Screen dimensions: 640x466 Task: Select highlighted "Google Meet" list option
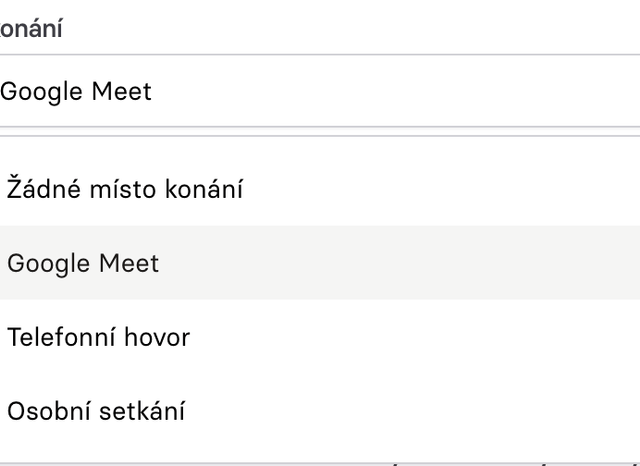point(83,263)
